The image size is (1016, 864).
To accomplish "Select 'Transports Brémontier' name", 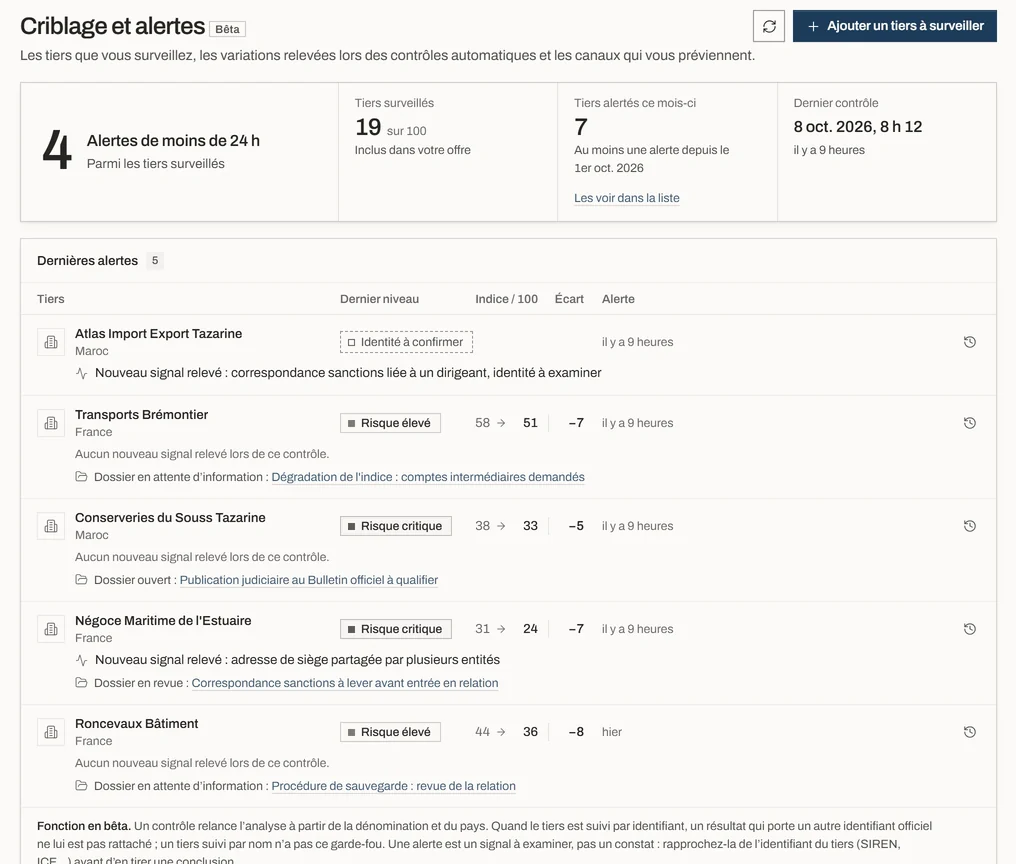I will point(141,415).
